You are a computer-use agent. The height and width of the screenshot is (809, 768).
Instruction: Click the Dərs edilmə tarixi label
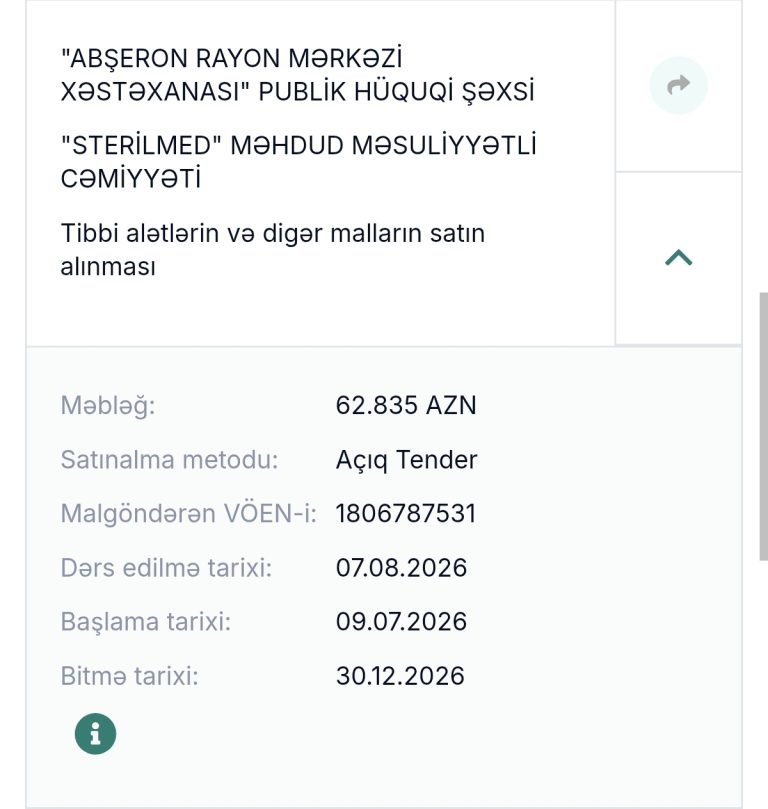(166, 568)
